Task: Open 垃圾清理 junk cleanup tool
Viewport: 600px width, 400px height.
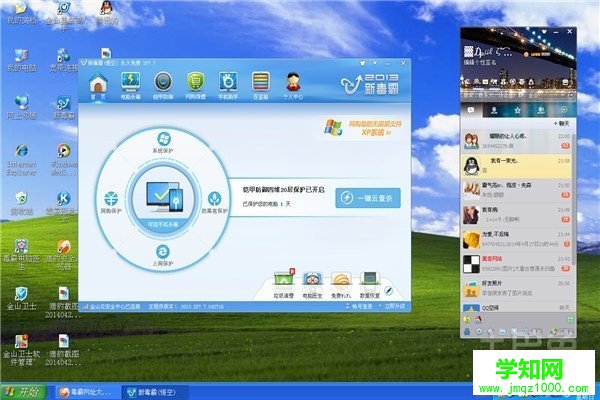Action: 284,285
